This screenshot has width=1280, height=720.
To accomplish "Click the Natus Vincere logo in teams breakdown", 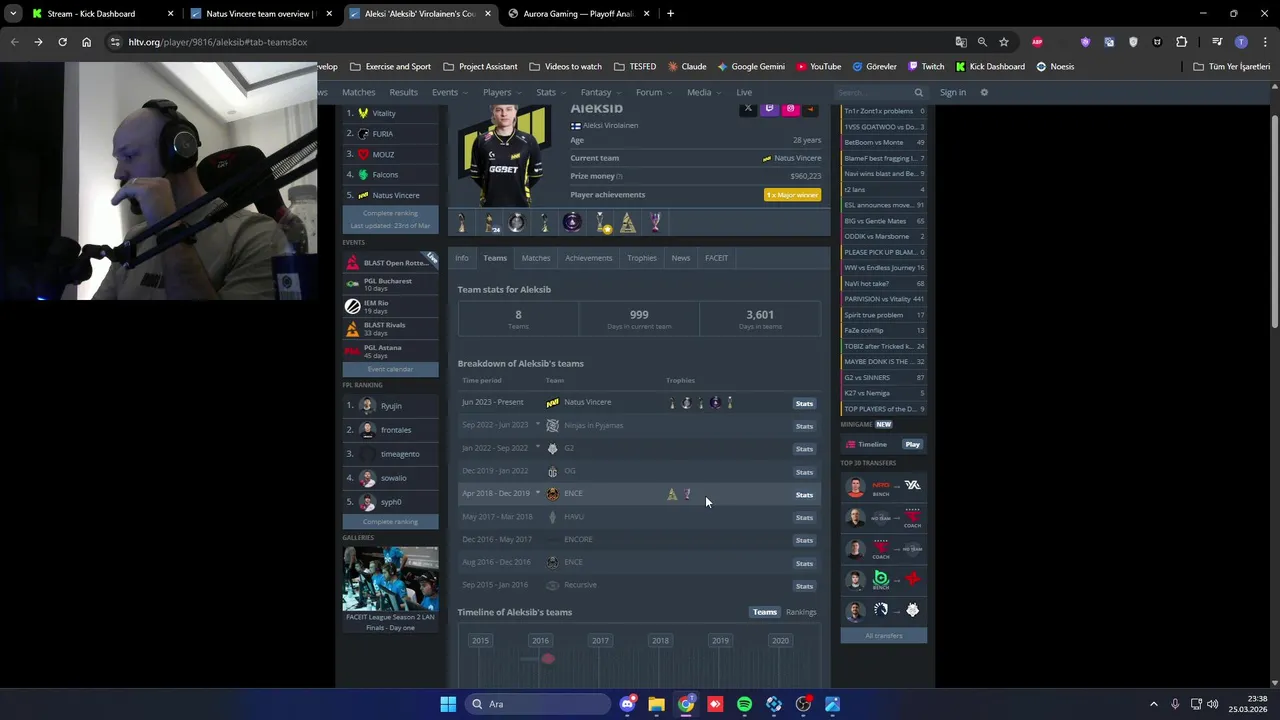I will [x=552, y=403].
